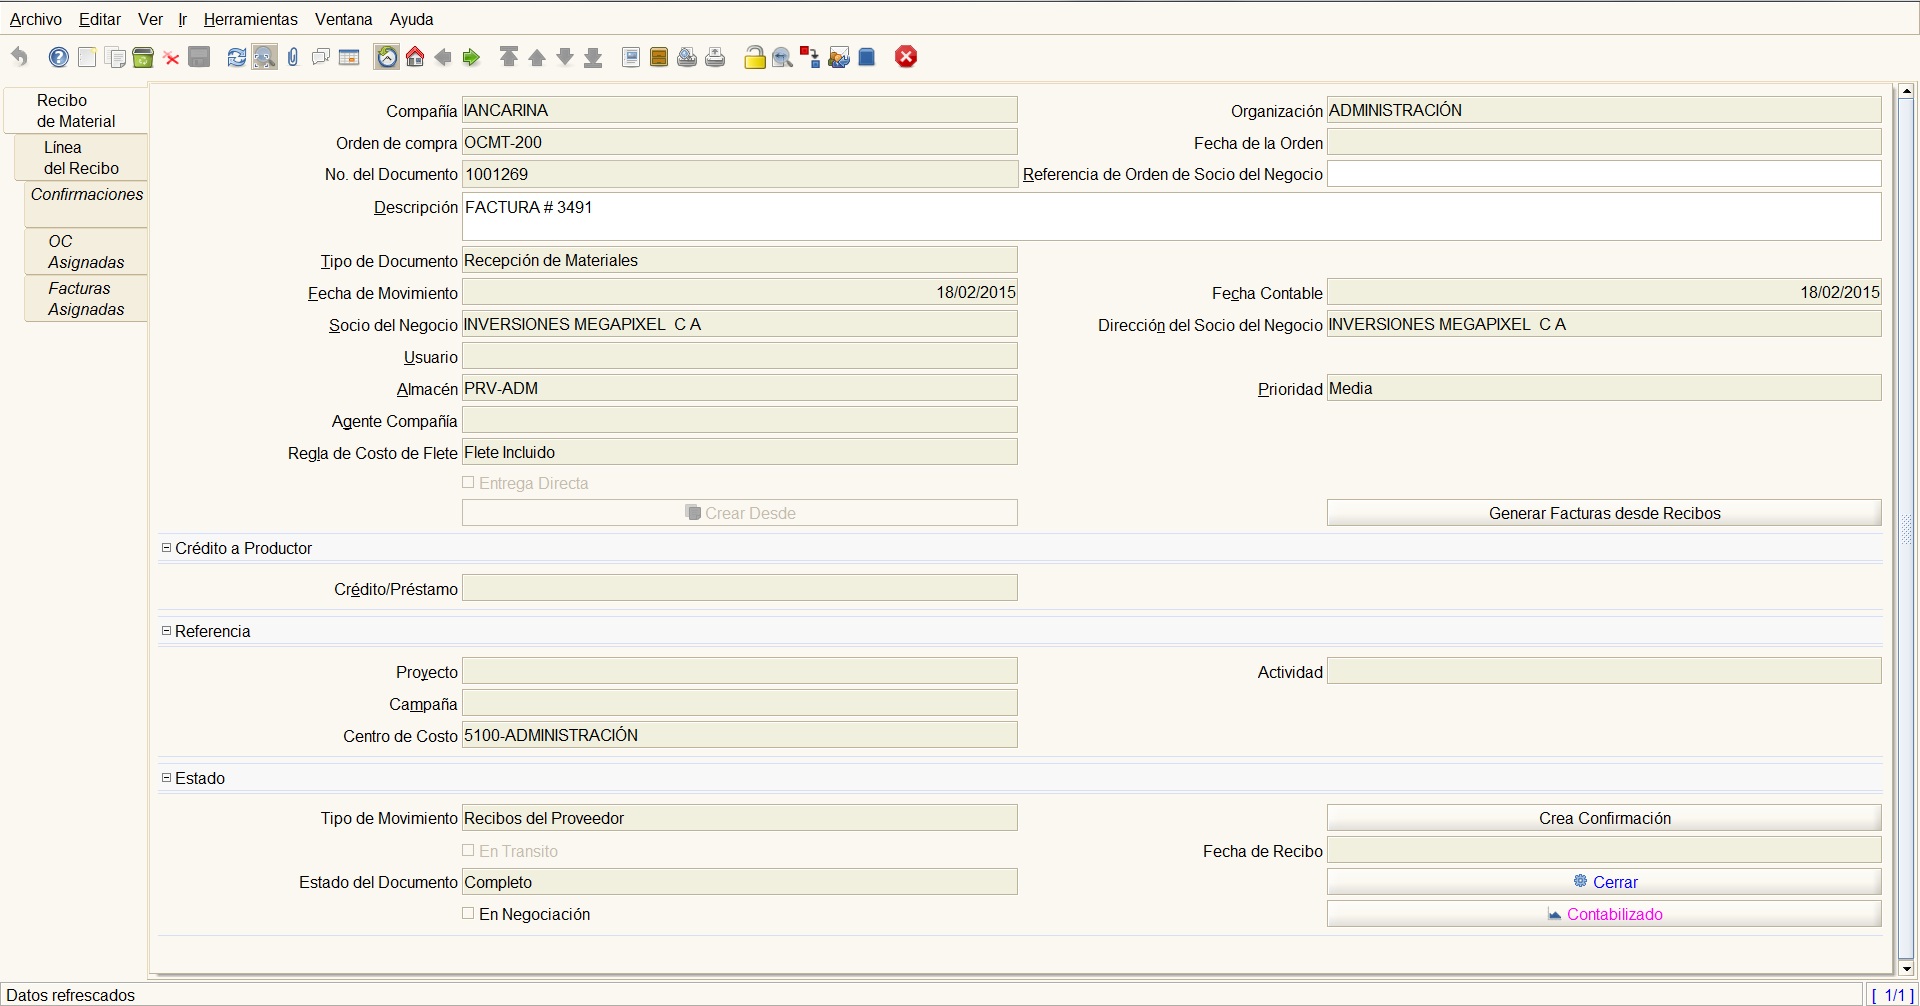The width and height of the screenshot is (1920, 1006).
Task: Click the Undo changes arrow icon
Action: tap(19, 57)
